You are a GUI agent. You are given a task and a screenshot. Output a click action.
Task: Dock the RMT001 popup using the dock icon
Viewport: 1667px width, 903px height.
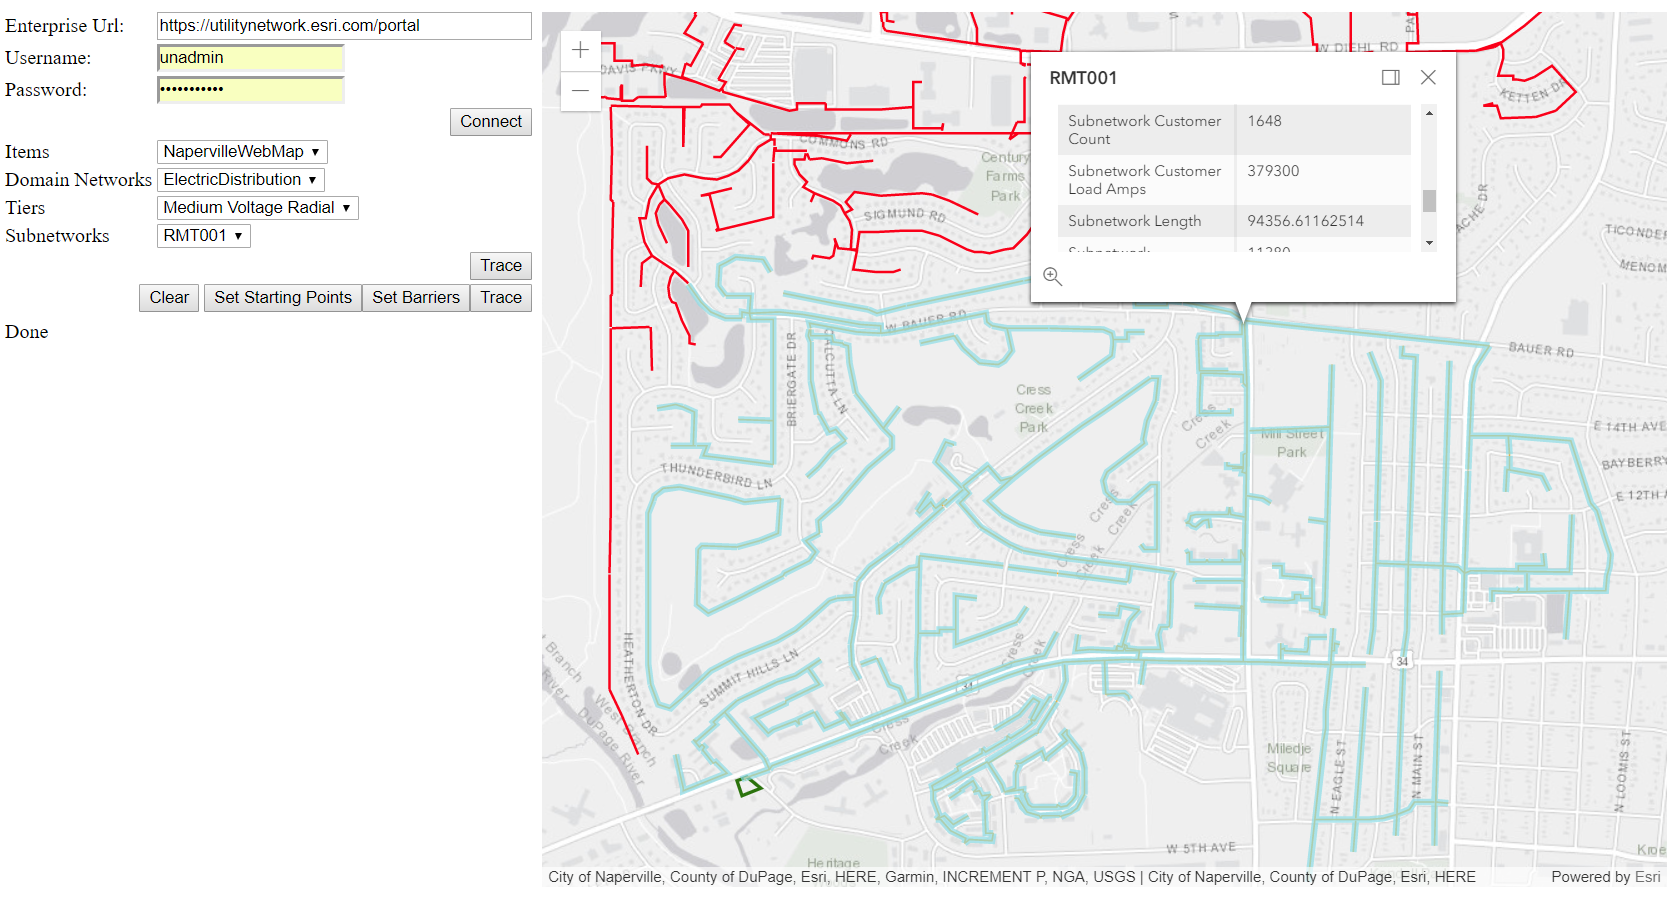1390,77
